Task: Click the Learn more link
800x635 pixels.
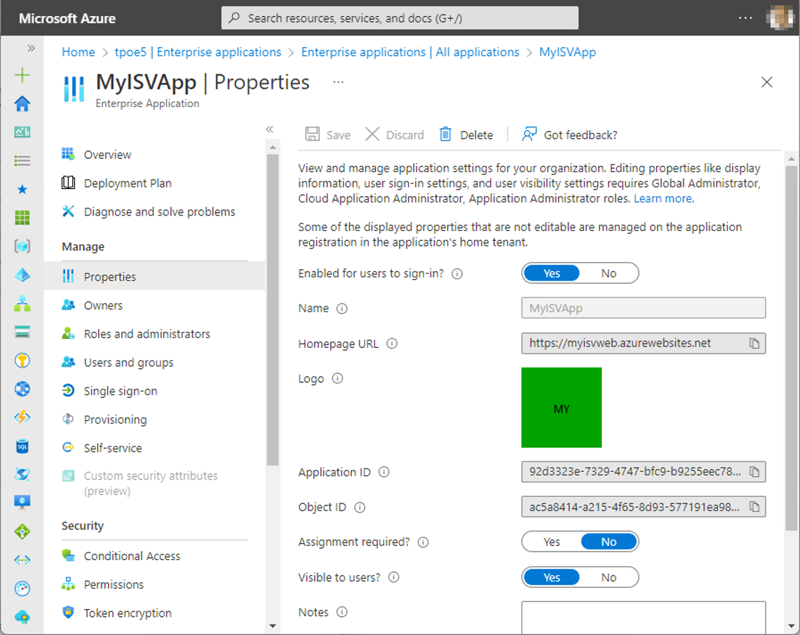Action: tap(663, 199)
